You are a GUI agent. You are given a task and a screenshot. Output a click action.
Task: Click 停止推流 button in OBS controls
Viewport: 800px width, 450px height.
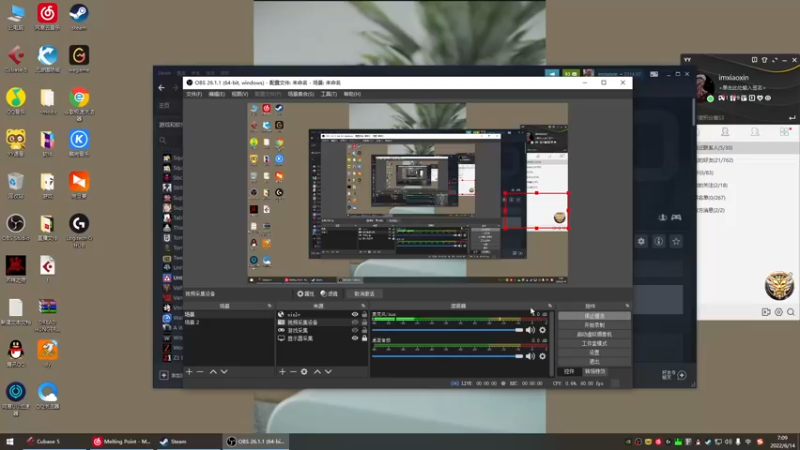594,316
